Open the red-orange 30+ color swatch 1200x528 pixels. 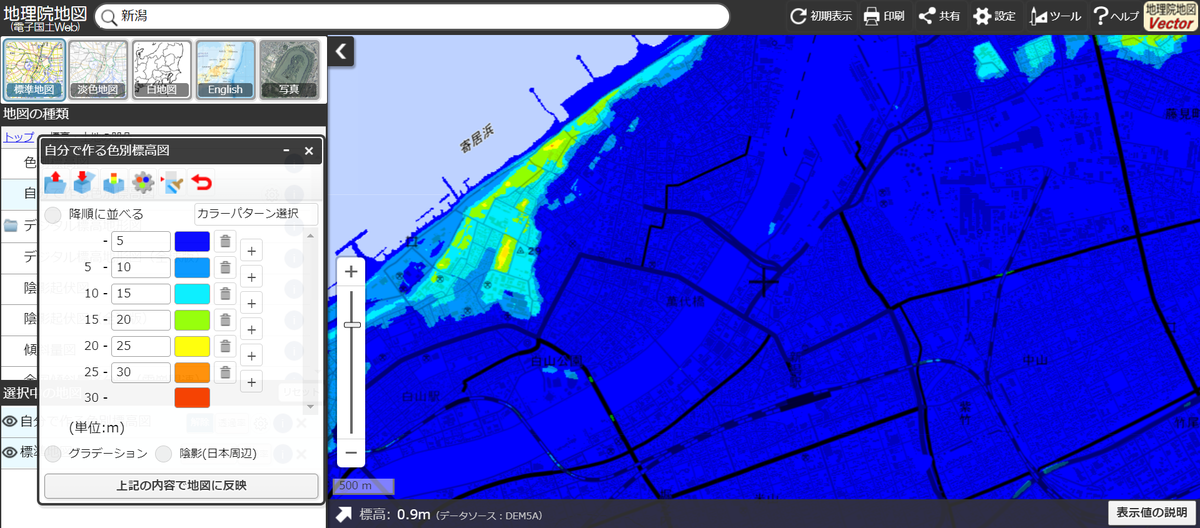192,398
